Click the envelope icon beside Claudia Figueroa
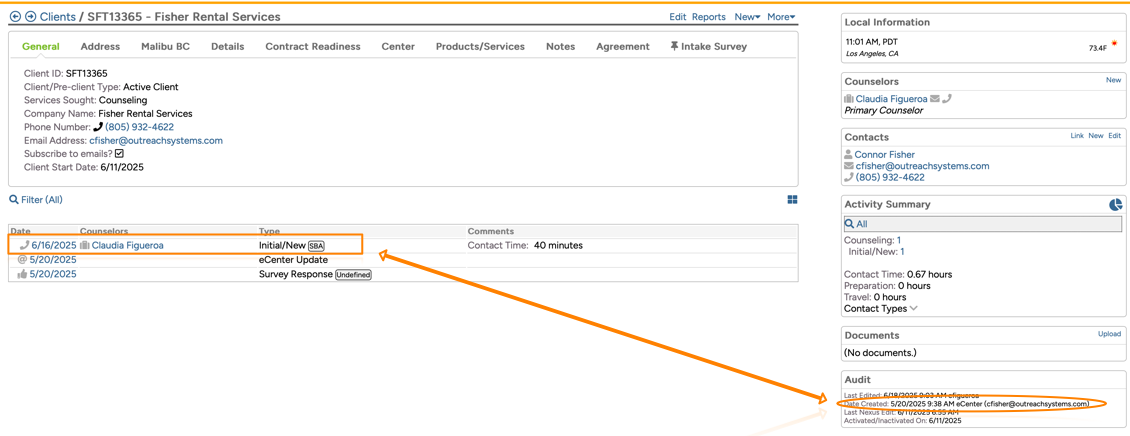The width and height of the screenshot is (1130, 436). coord(935,99)
